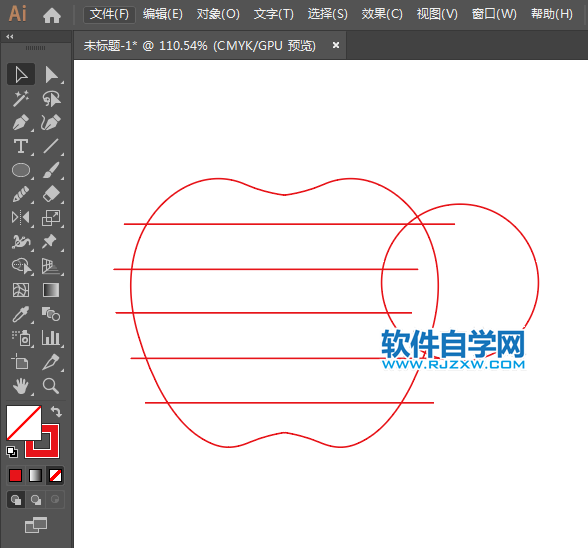Image resolution: width=588 pixels, height=548 pixels.
Task: Select the Direct Selection tool
Action: pyautogui.click(x=51, y=74)
